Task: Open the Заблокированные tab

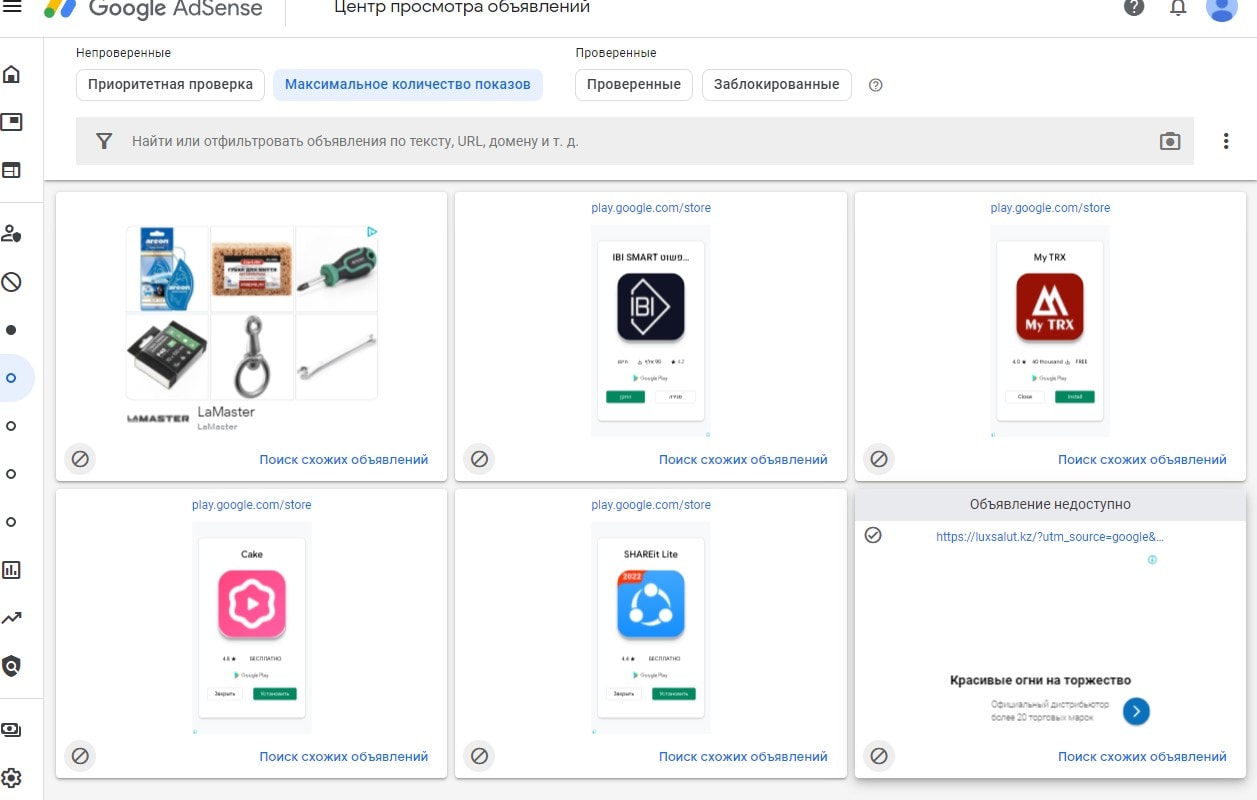Action: pyautogui.click(x=776, y=85)
